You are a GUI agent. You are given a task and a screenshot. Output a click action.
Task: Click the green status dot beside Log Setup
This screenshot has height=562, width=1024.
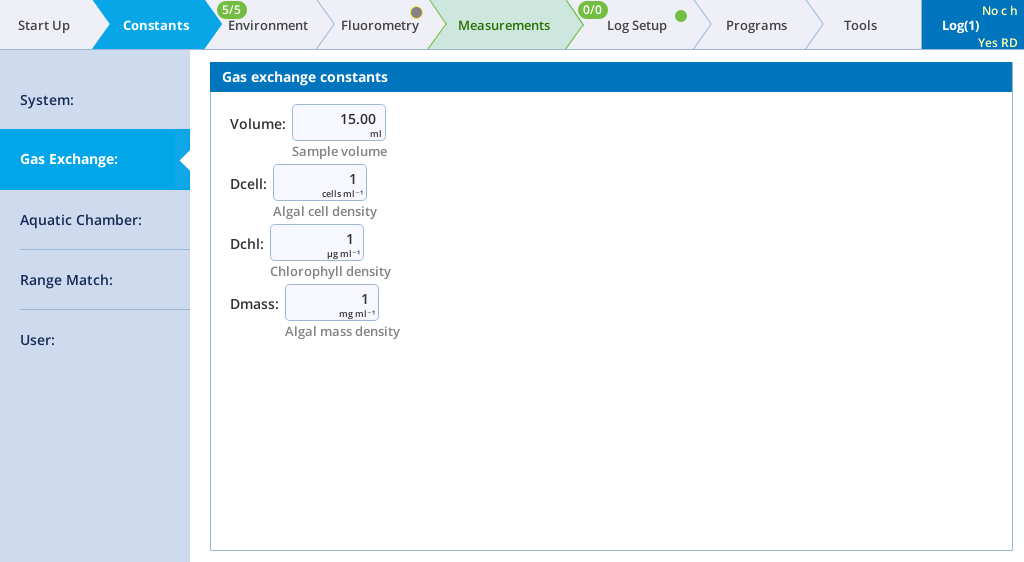[x=681, y=16]
